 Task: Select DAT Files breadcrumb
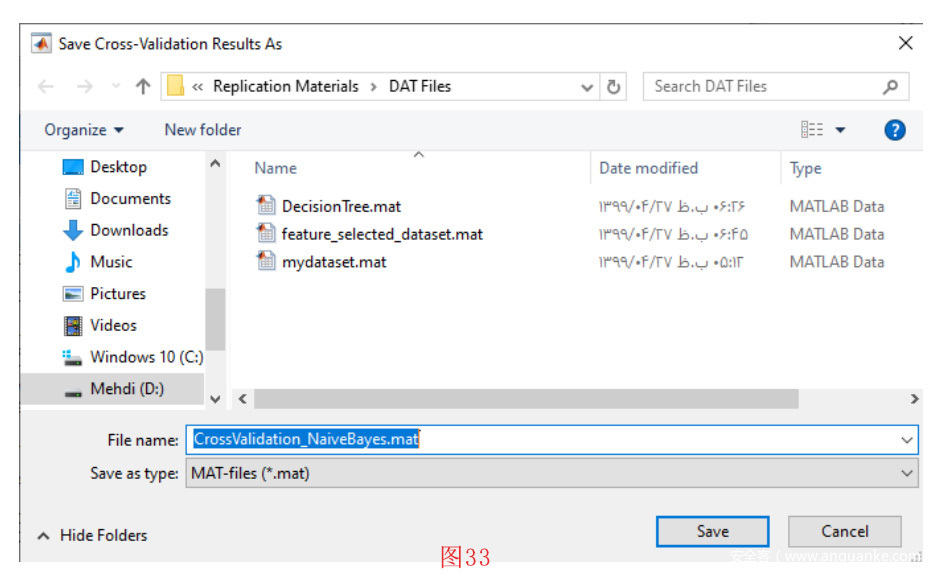(x=420, y=86)
